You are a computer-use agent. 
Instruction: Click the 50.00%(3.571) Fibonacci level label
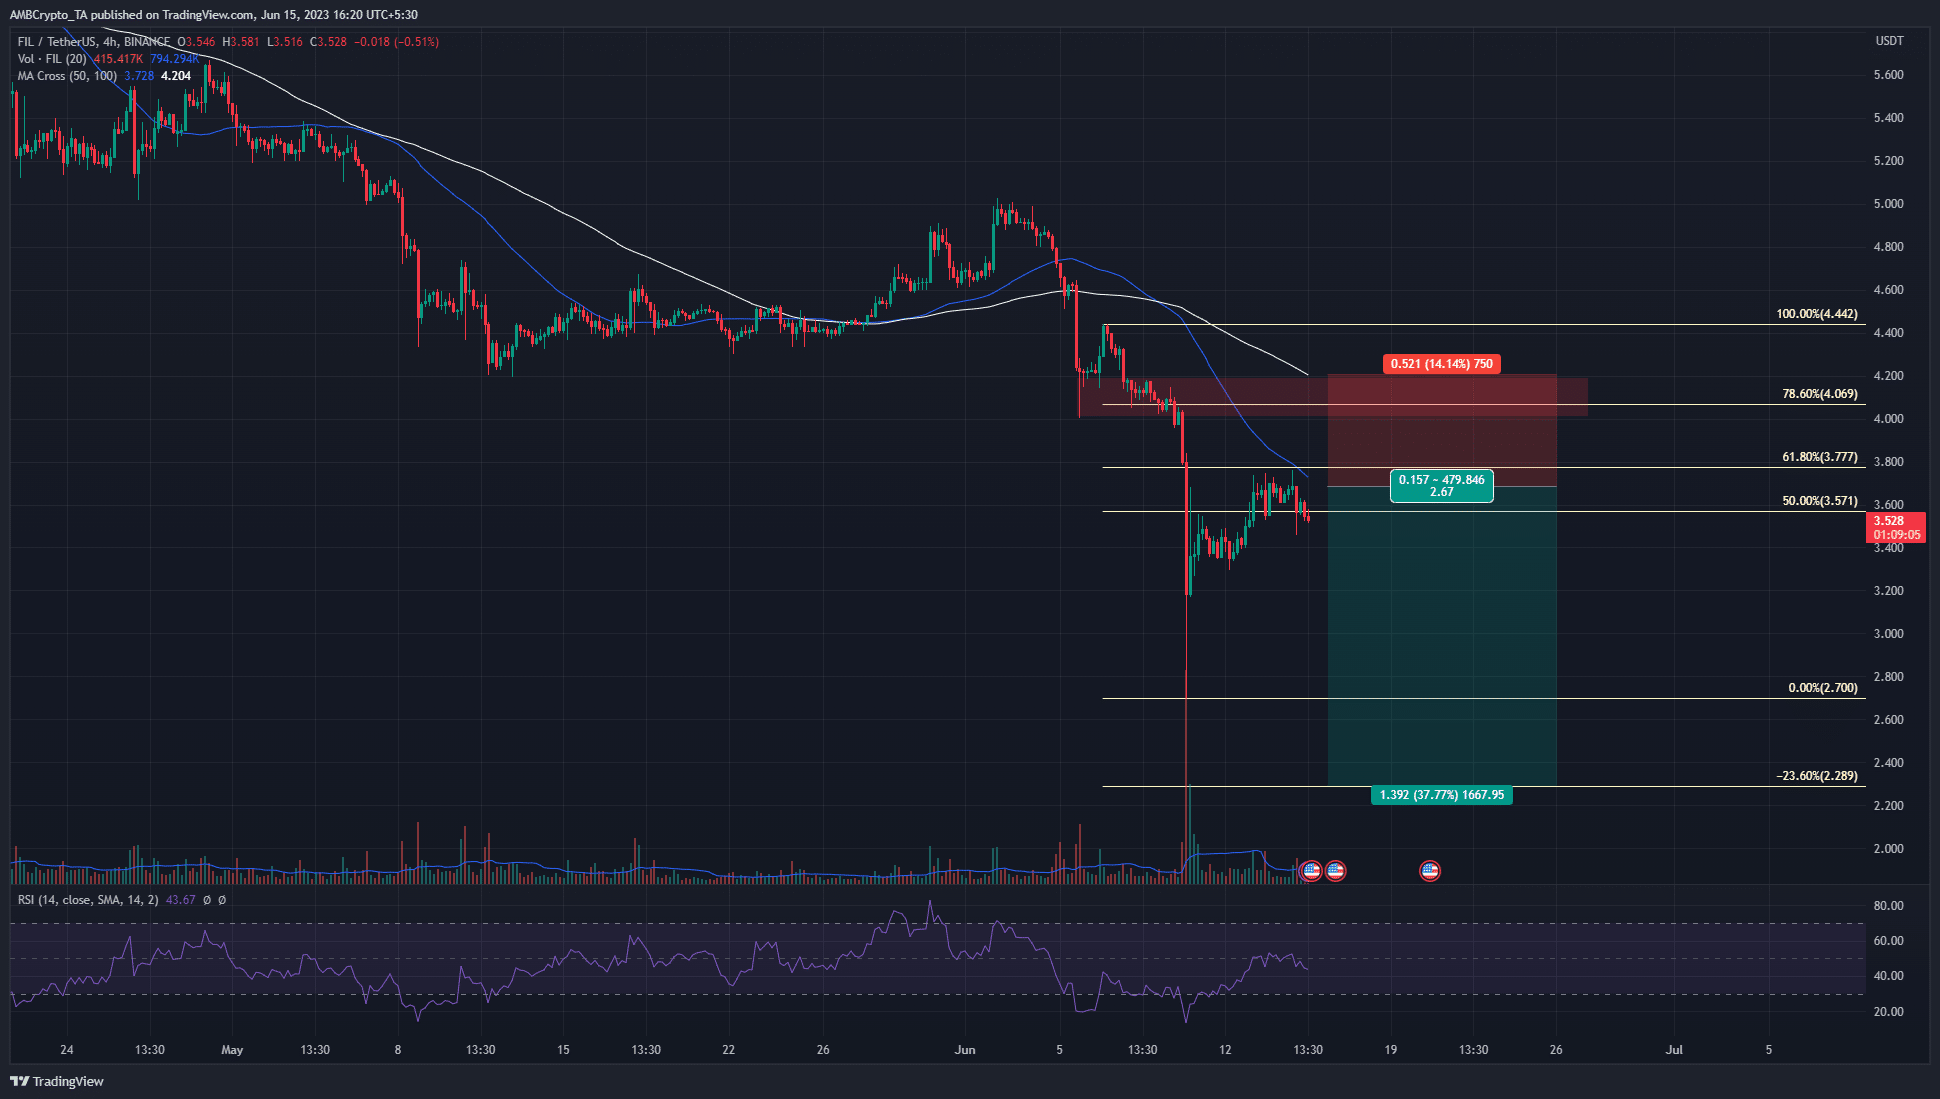(1819, 501)
